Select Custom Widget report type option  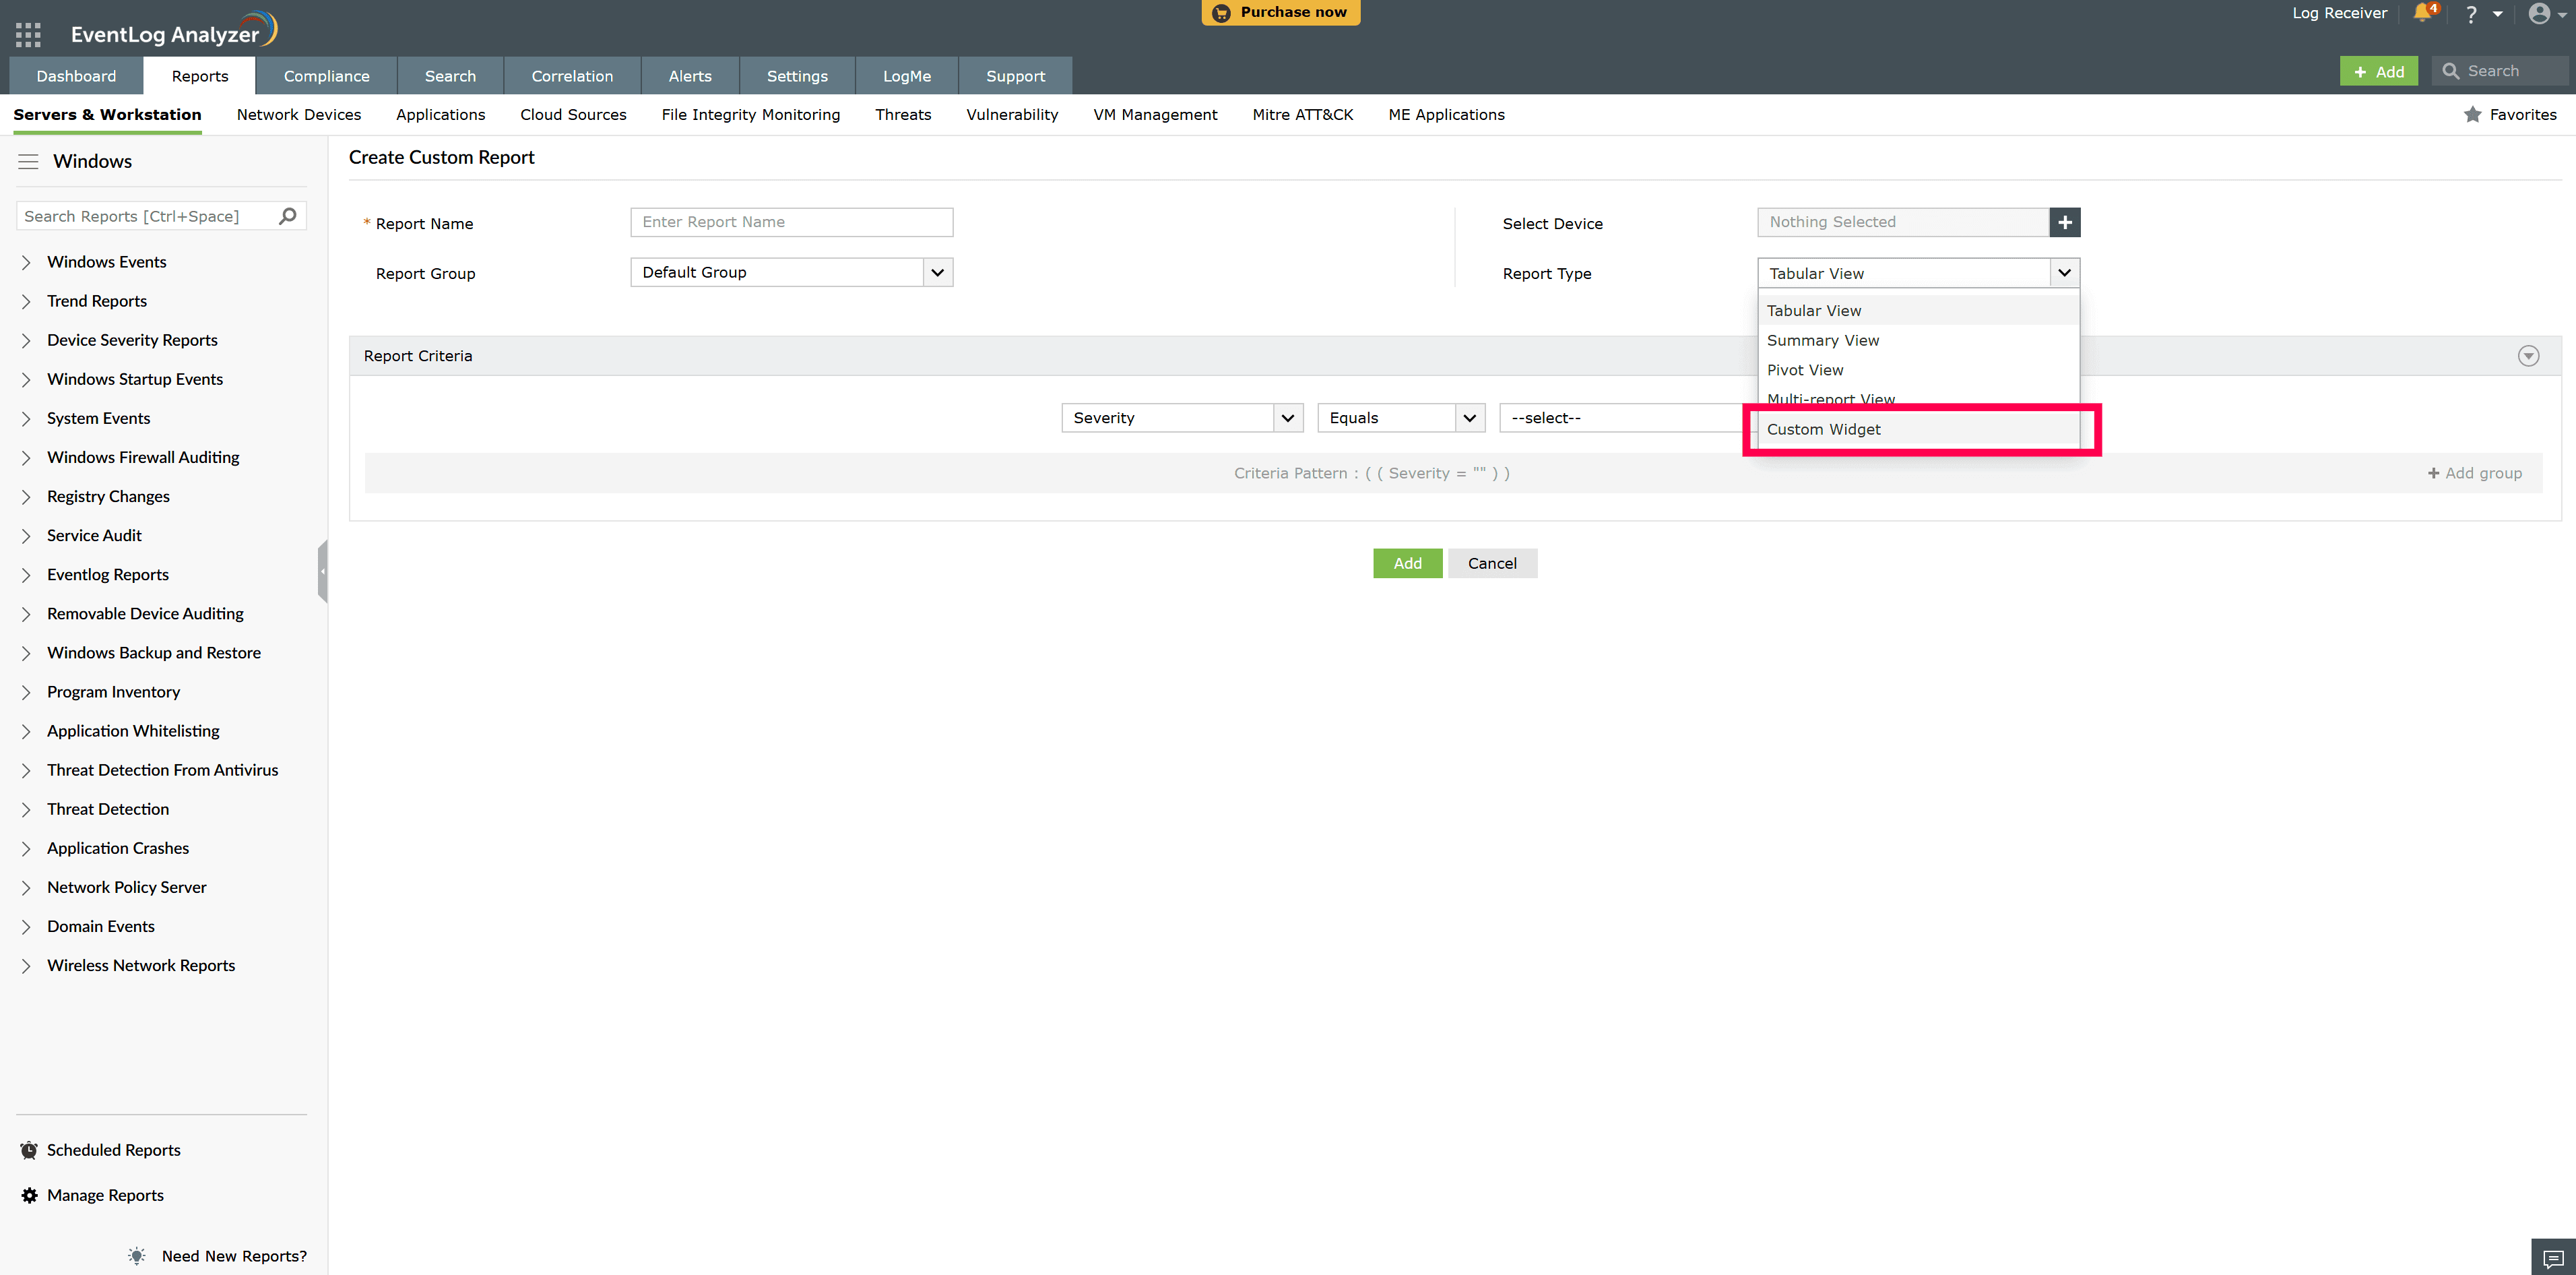(1823, 429)
